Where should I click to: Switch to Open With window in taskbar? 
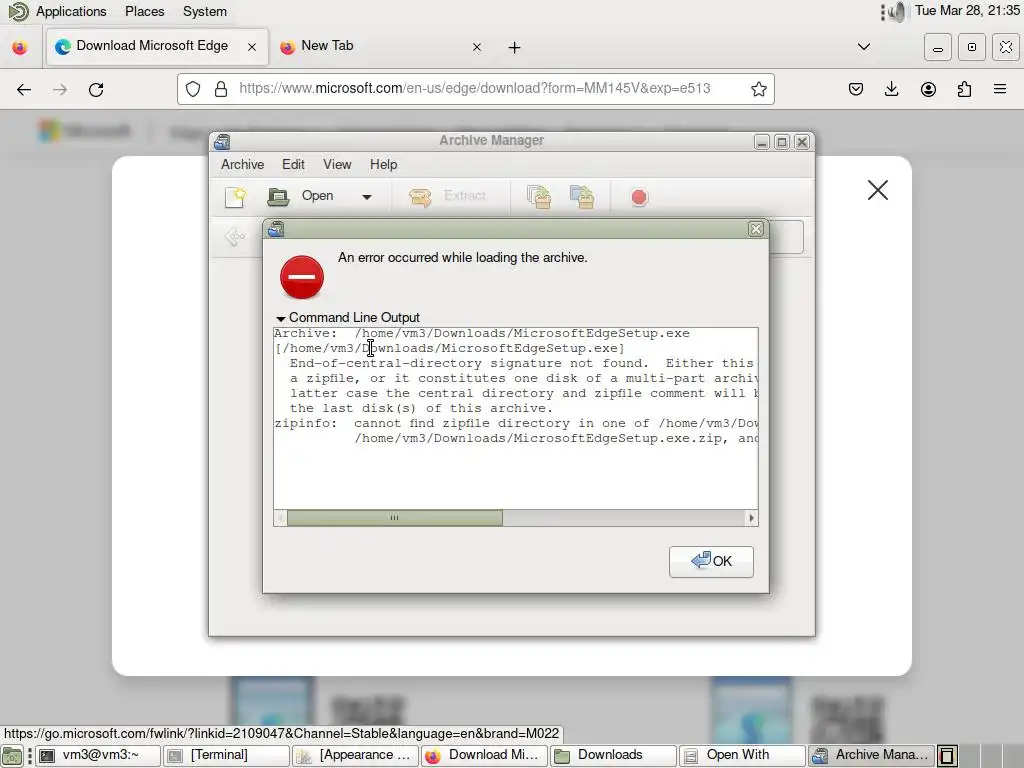(742, 756)
